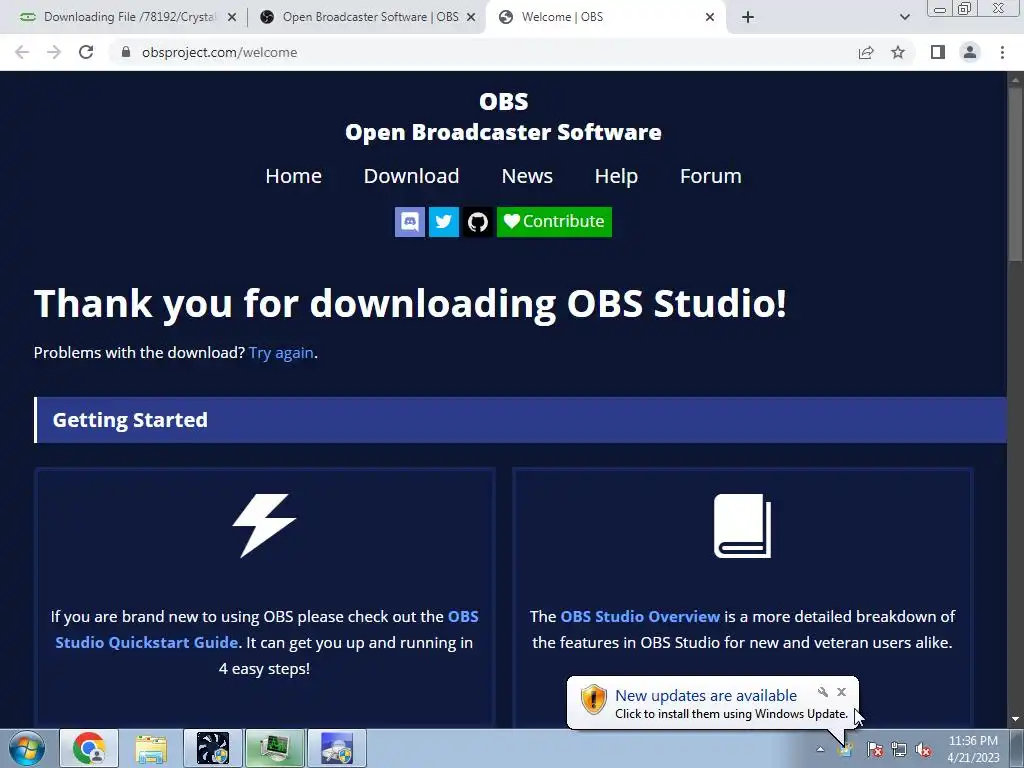The height and width of the screenshot is (768, 1024).
Task: Open File Explorer from the taskbar
Action: (151, 748)
